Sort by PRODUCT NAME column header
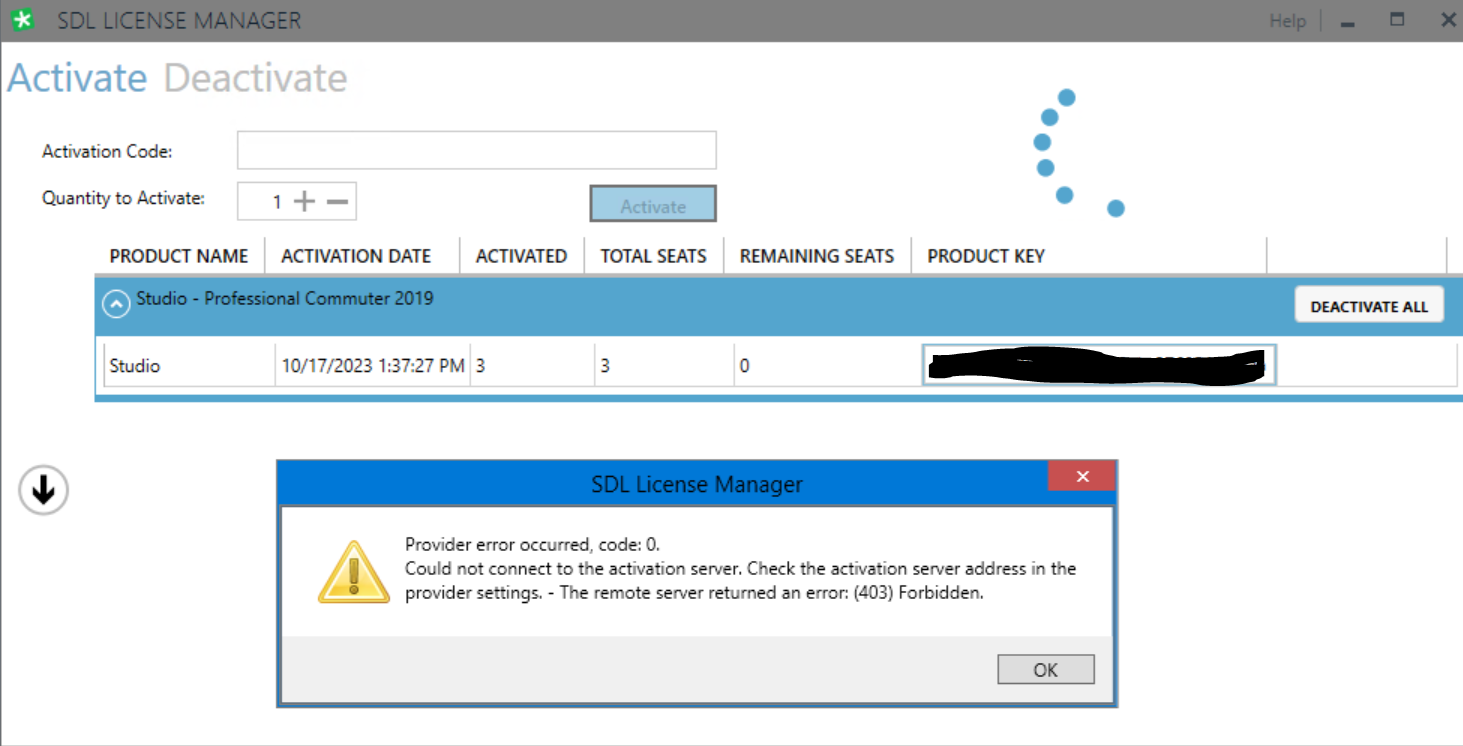1463x746 pixels. [179, 256]
